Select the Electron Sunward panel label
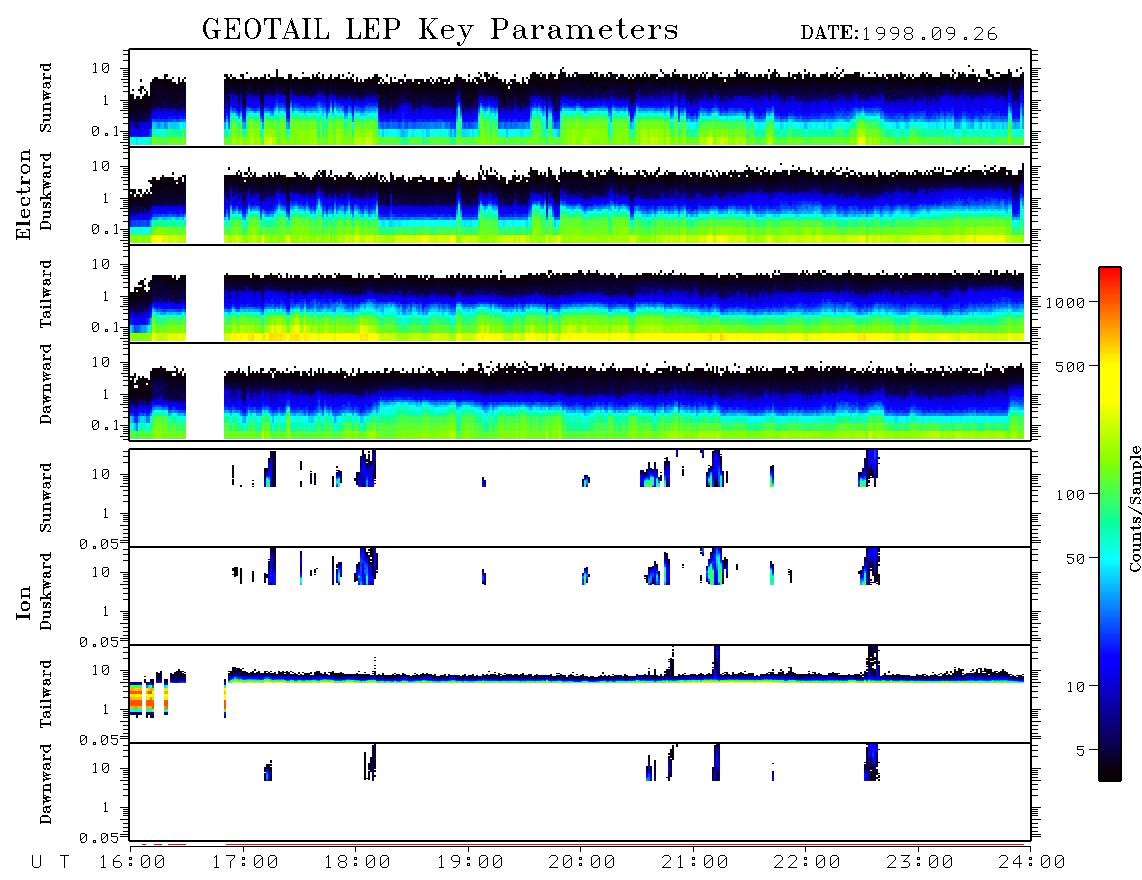 46,98
